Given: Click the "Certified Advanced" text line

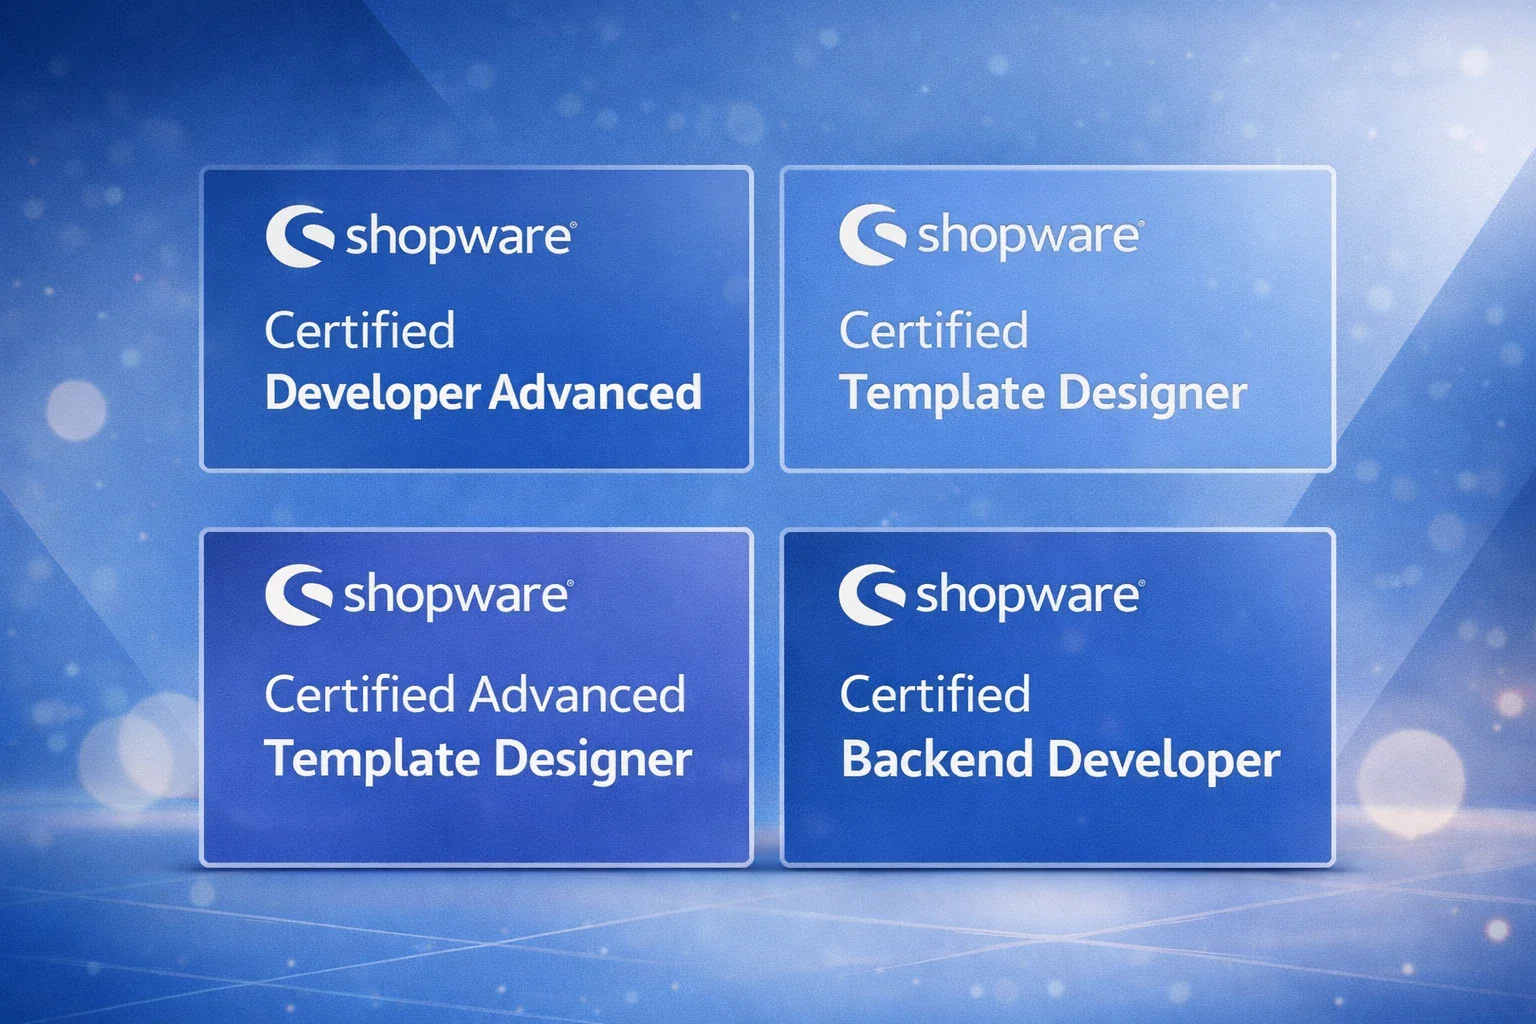Looking at the screenshot, I should pos(475,694).
